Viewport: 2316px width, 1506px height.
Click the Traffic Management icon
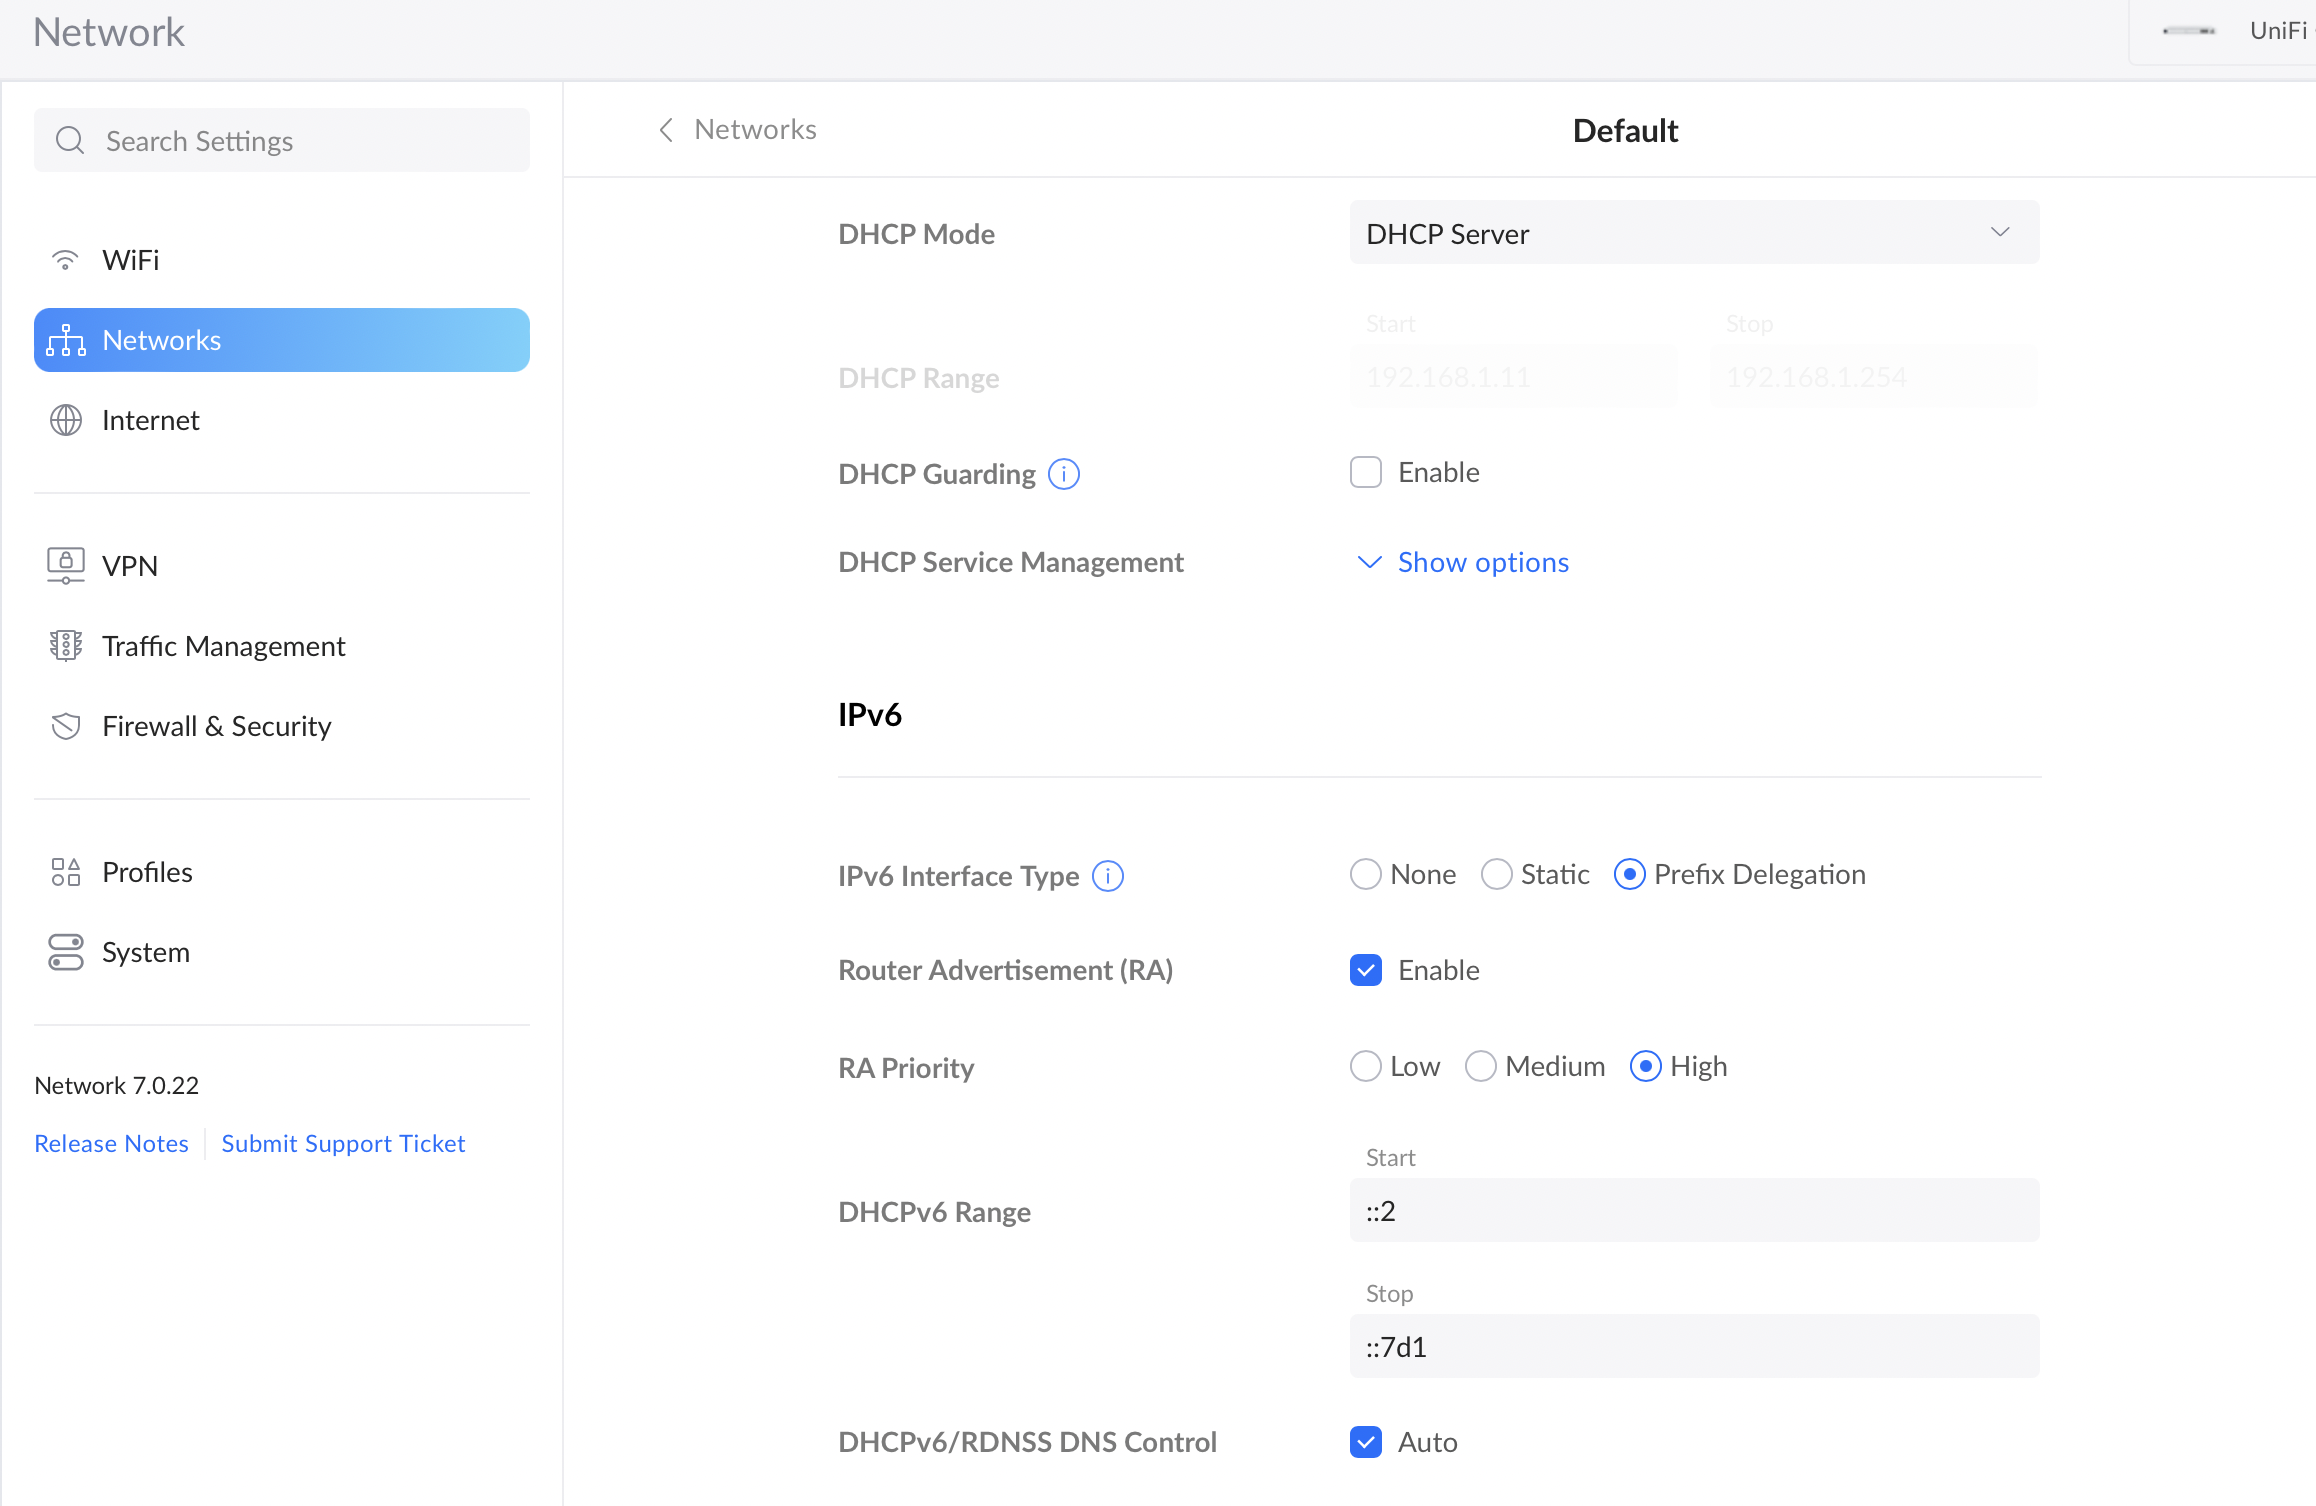click(x=66, y=646)
